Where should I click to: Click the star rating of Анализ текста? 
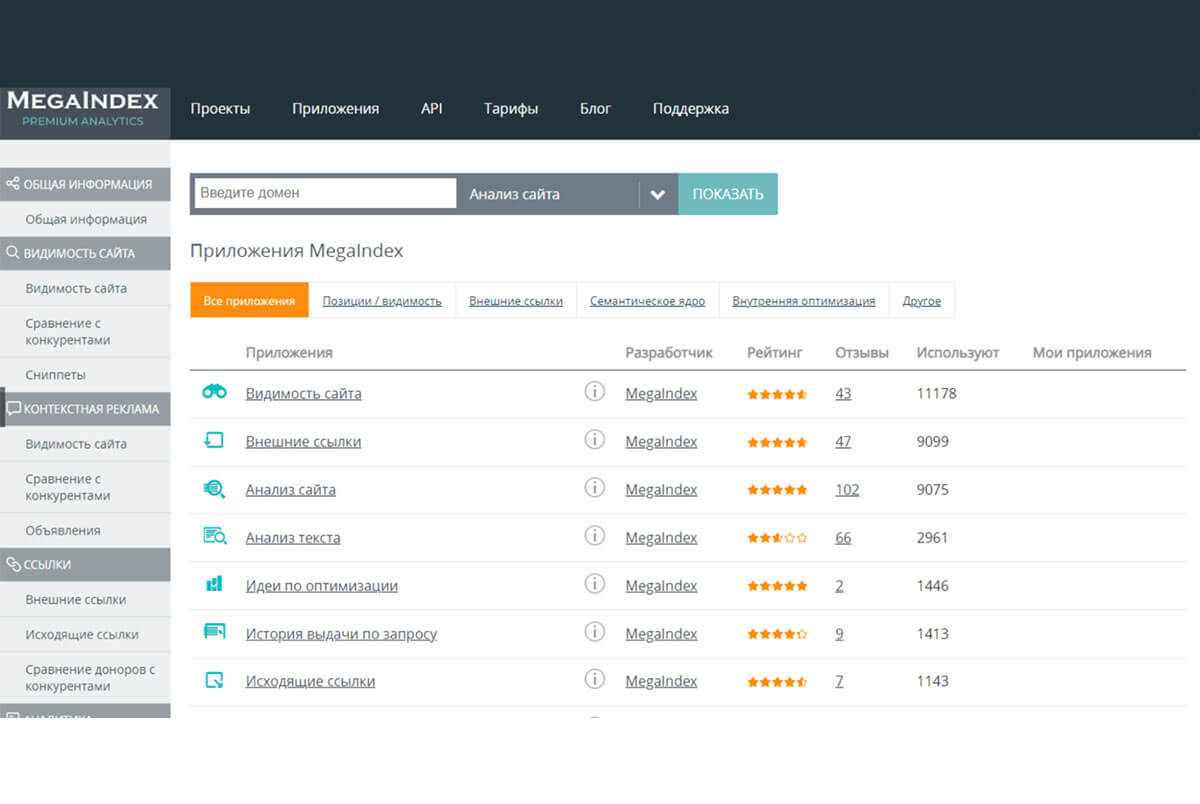[x=777, y=537]
